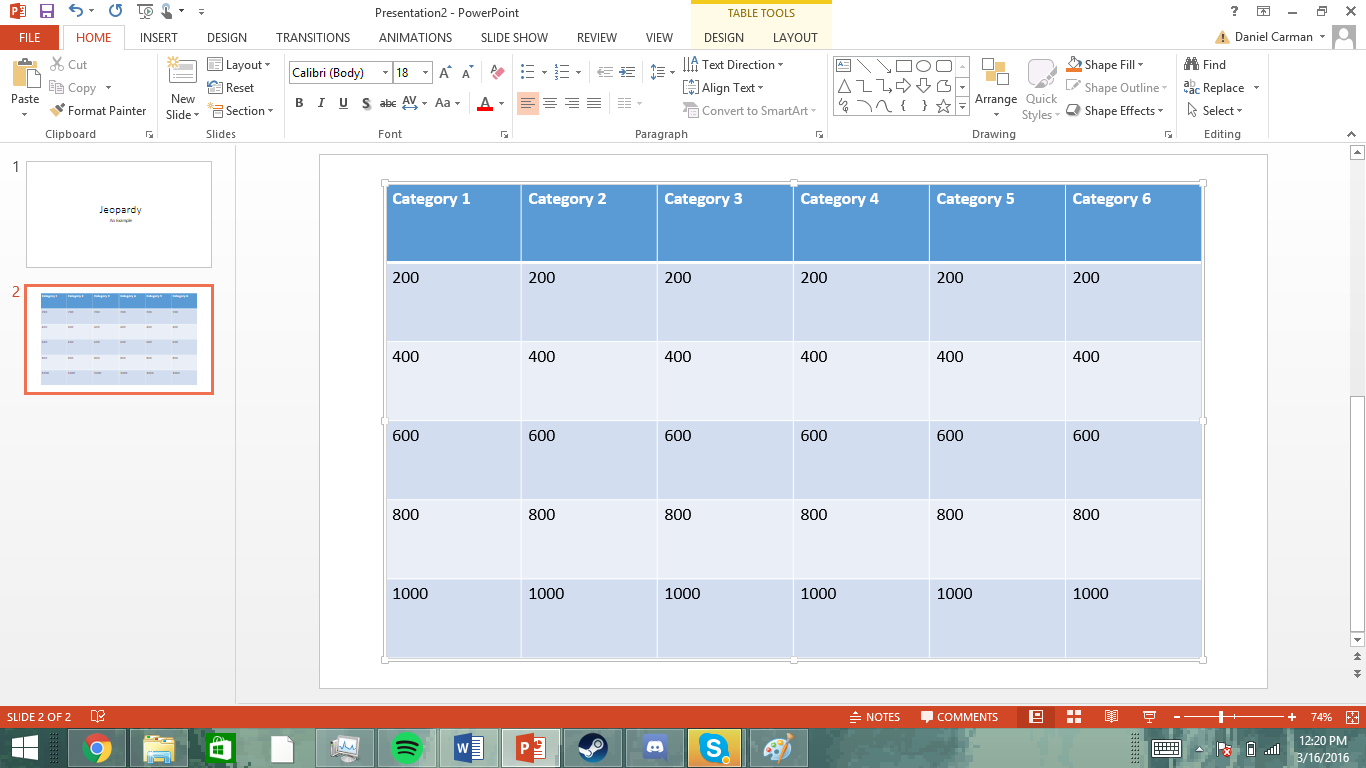Open the slide Layout dropdown
The image size is (1366, 768).
point(239,64)
